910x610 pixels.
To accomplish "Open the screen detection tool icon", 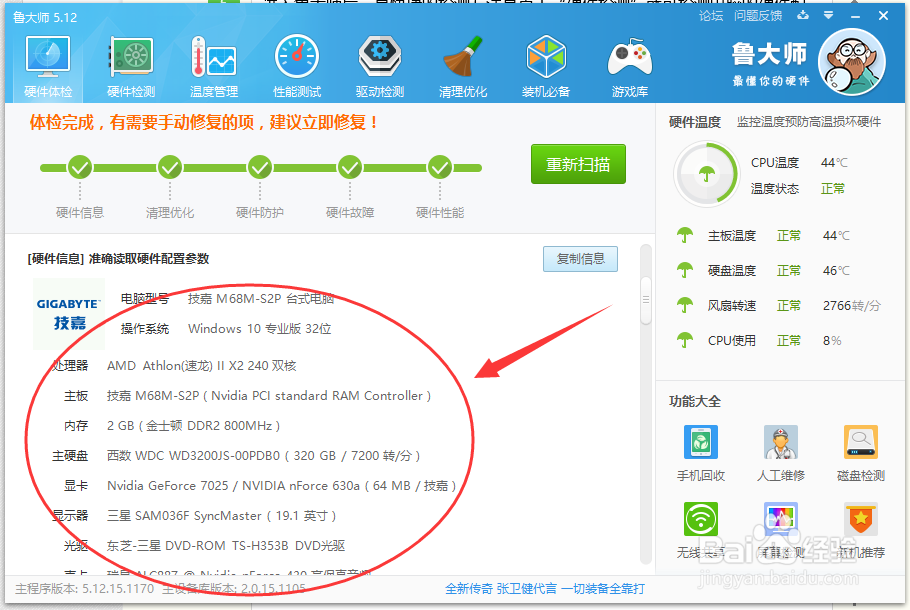I will point(781,519).
